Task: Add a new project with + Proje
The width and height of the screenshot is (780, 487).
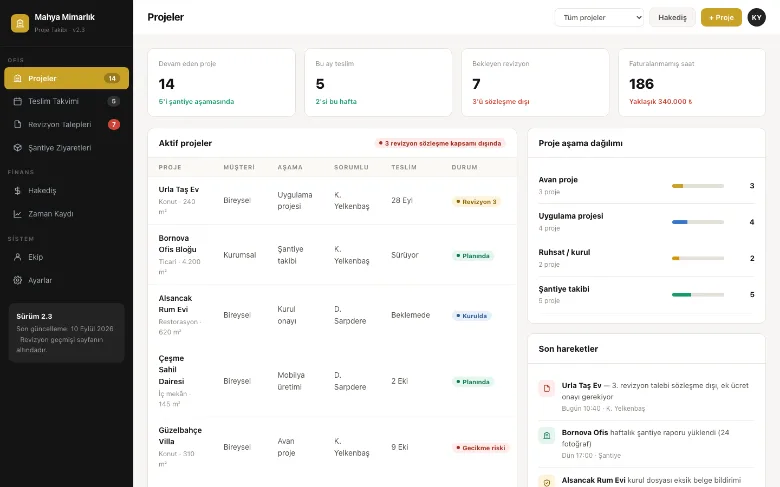Action: pos(721,17)
